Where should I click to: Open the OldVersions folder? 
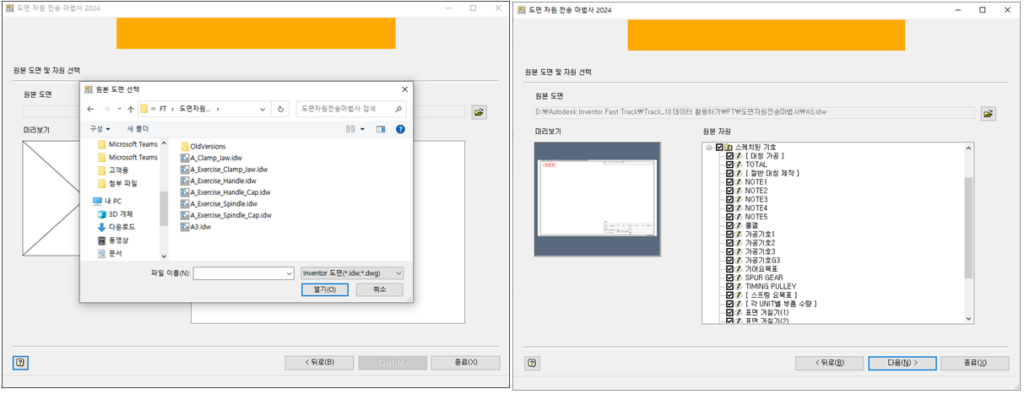point(202,146)
